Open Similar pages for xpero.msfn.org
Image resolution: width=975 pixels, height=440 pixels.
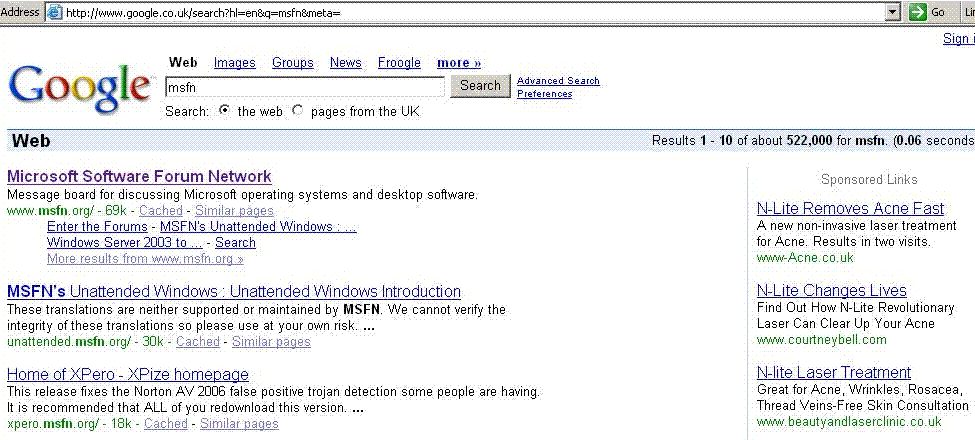point(239,424)
